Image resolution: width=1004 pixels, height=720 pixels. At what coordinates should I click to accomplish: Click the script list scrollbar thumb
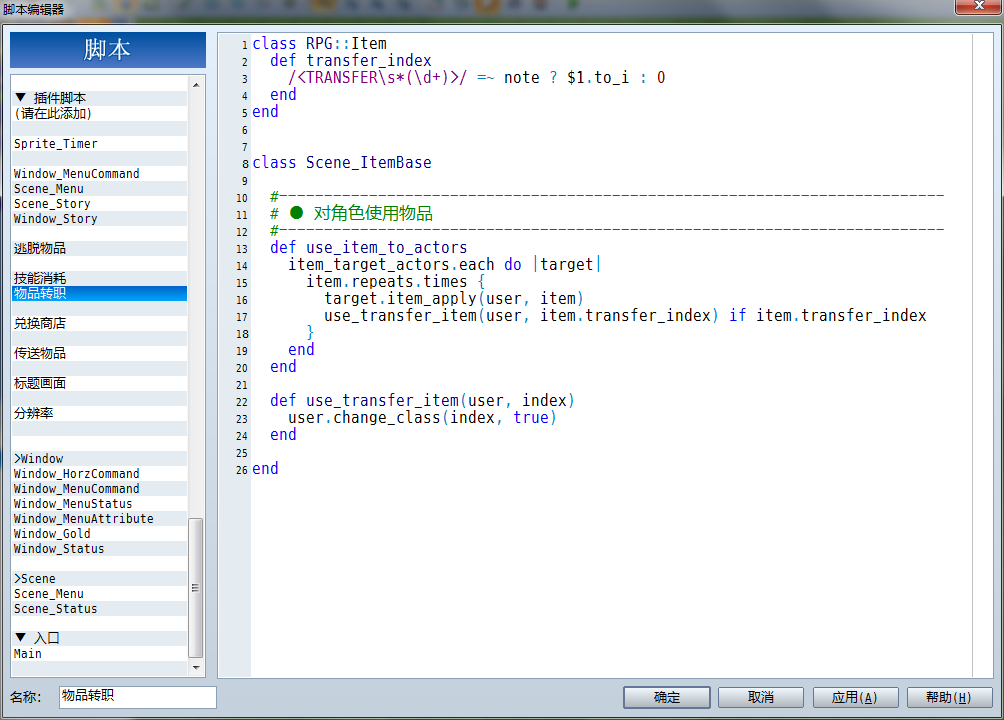point(196,587)
